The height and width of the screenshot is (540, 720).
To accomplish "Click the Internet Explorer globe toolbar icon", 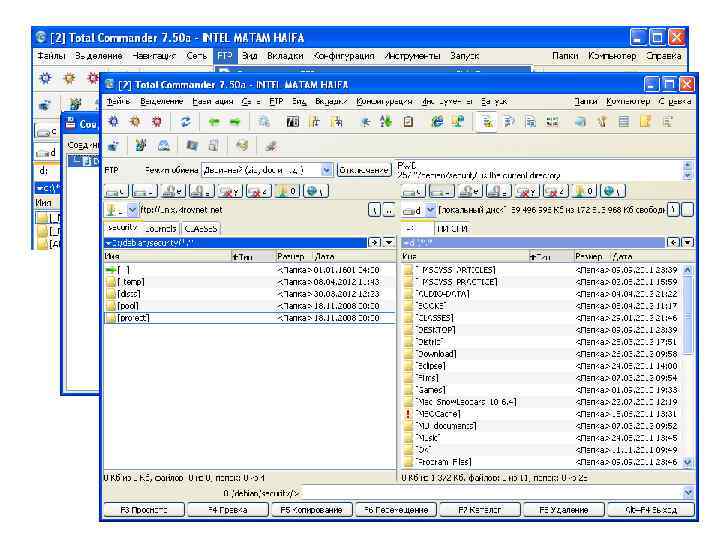I will tap(437, 122).
